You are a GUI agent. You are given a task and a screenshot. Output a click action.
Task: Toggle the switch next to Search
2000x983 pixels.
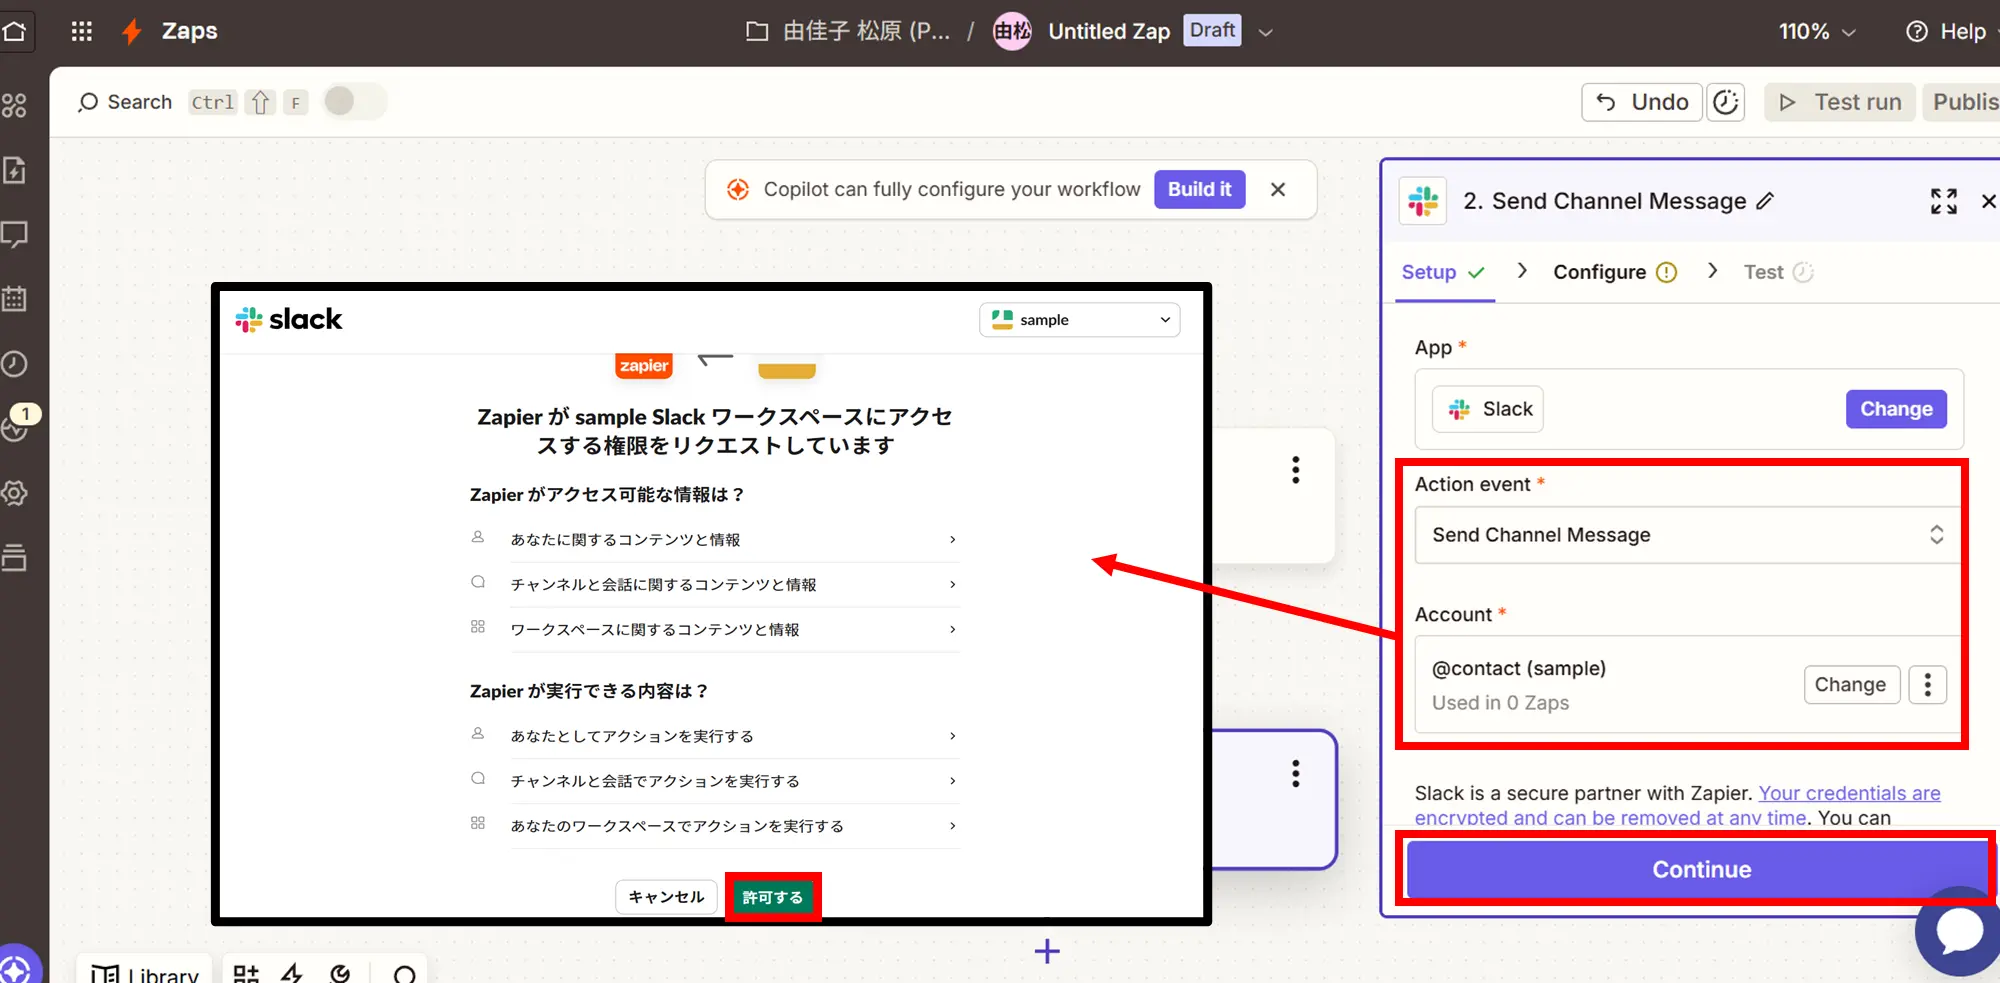tap(354, 102)
